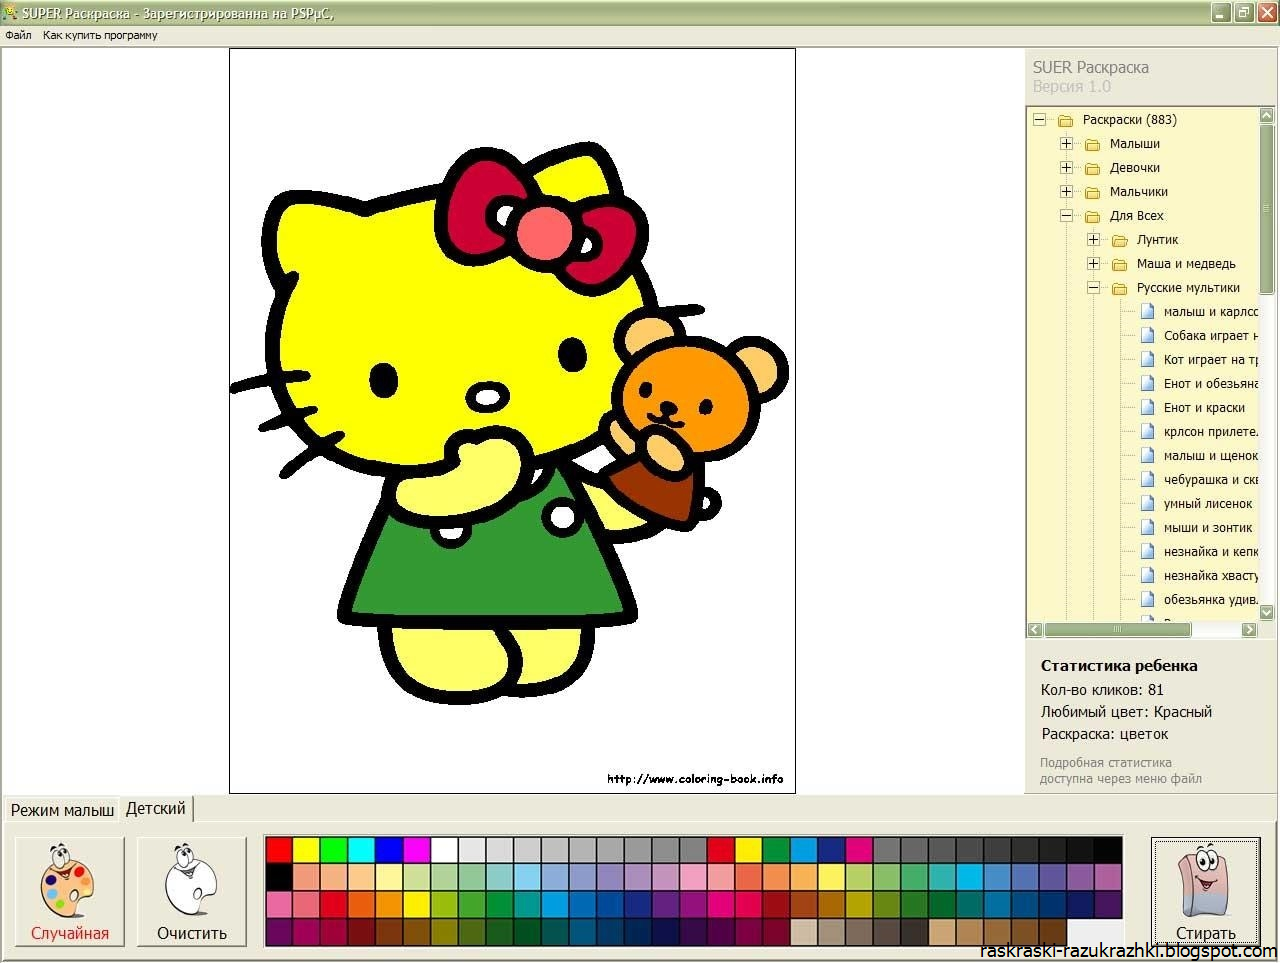1280x963 pixels.
Task: Select the tree entry обезьянка удив.
Action: [x=1210, y=600]
